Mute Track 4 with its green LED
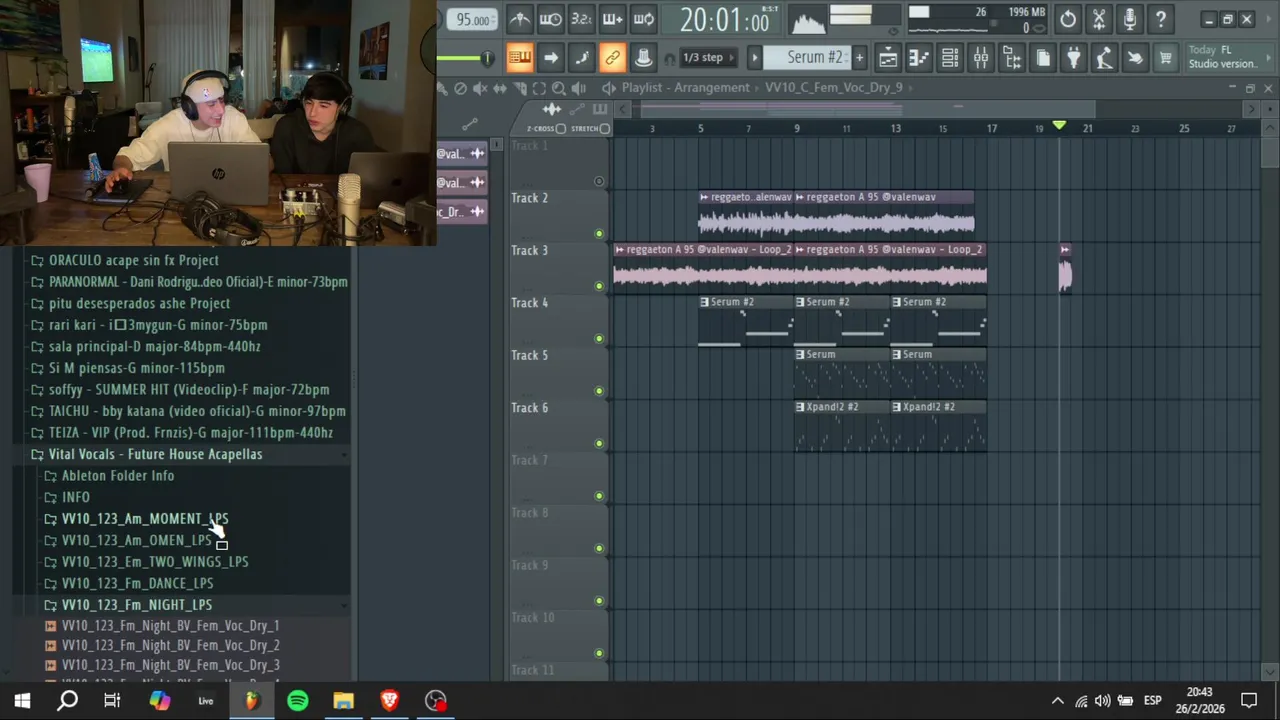Screen dimensions: 1280x720 599,339
